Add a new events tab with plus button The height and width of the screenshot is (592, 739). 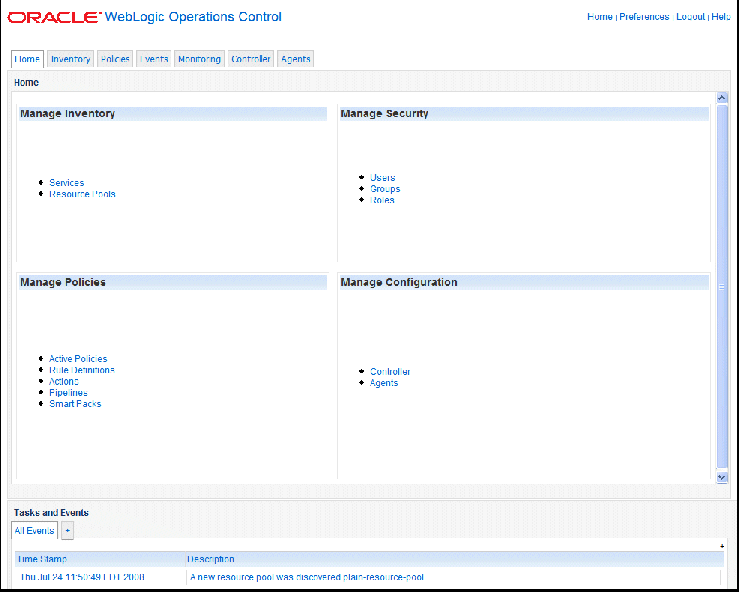pyautogui.click(x=67, y=531)
